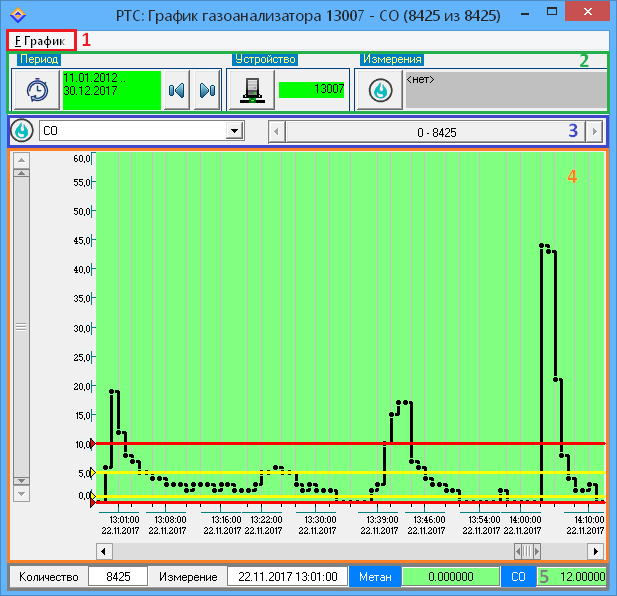Click the device computer icon button

tap(252, 90)
